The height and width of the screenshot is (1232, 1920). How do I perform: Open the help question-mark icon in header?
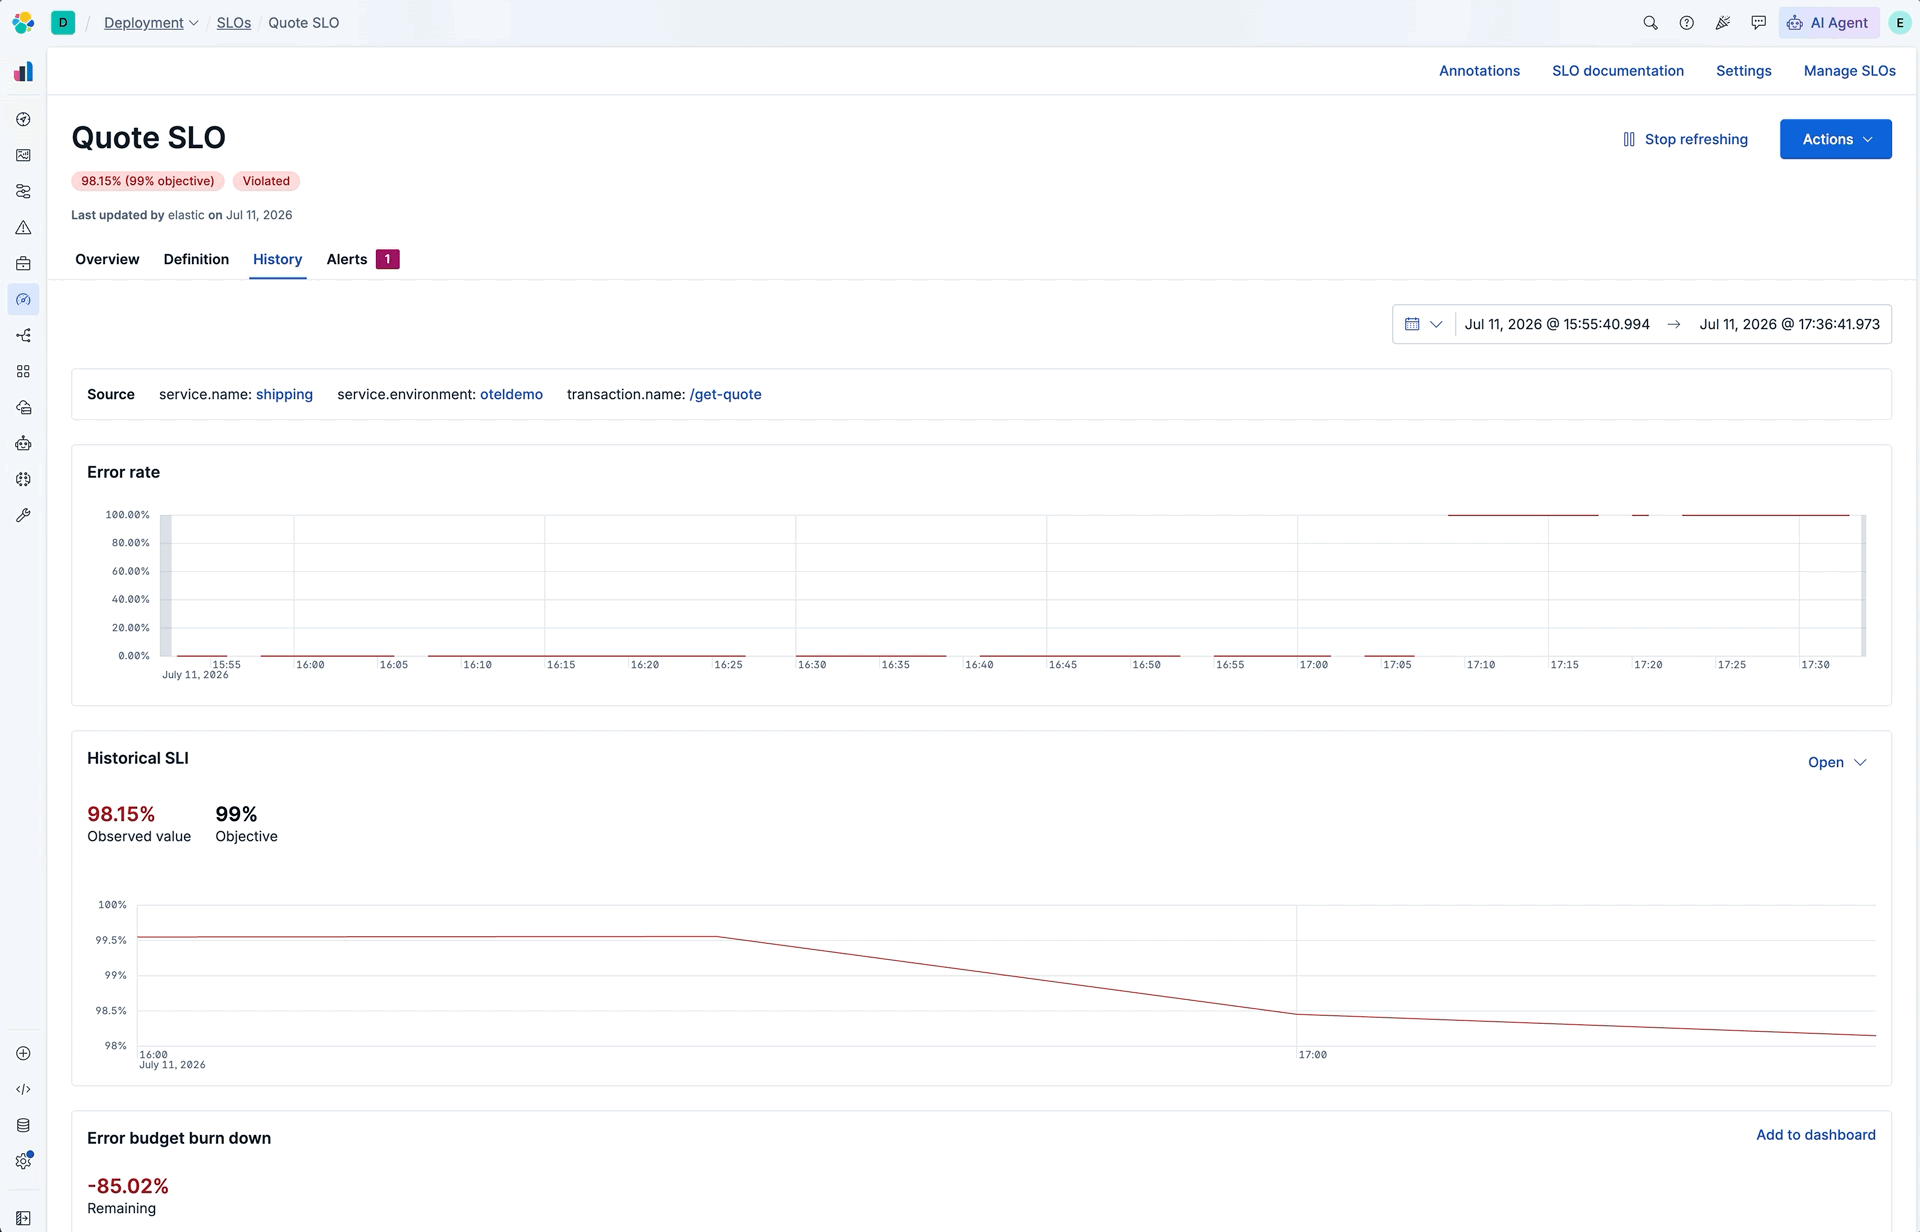(1686, 23)
